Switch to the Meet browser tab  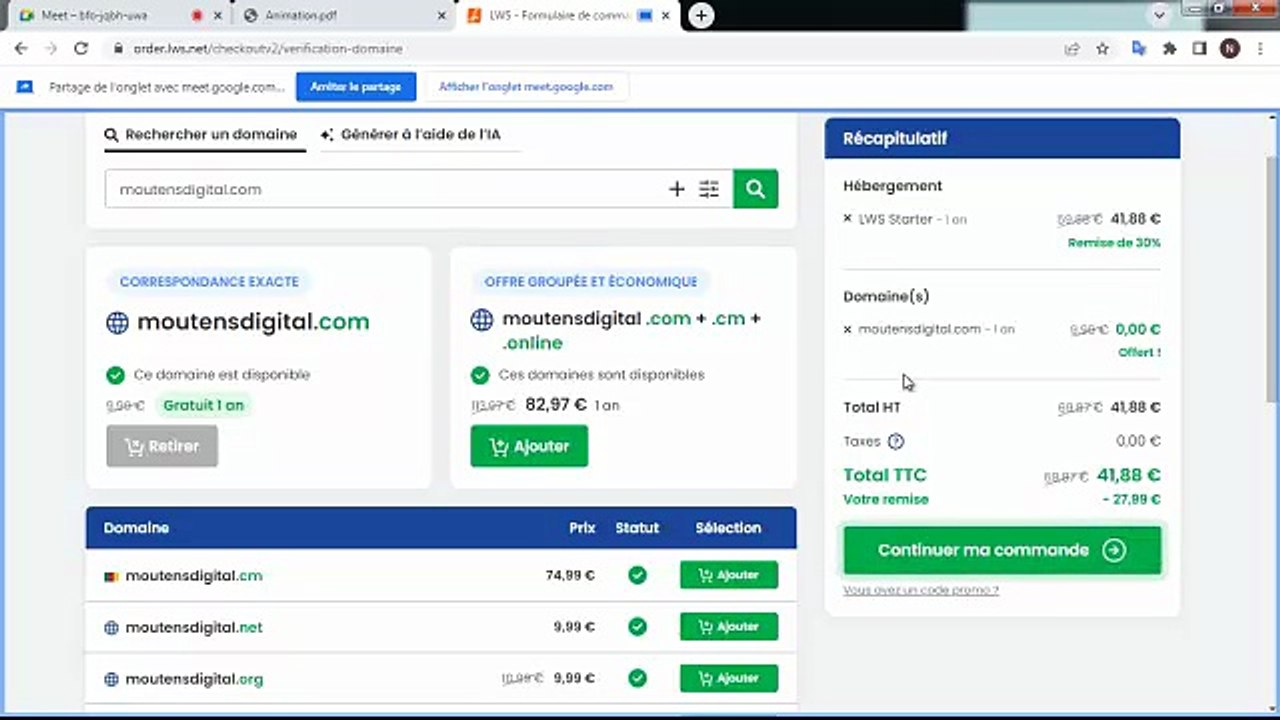tap(110, 16)
